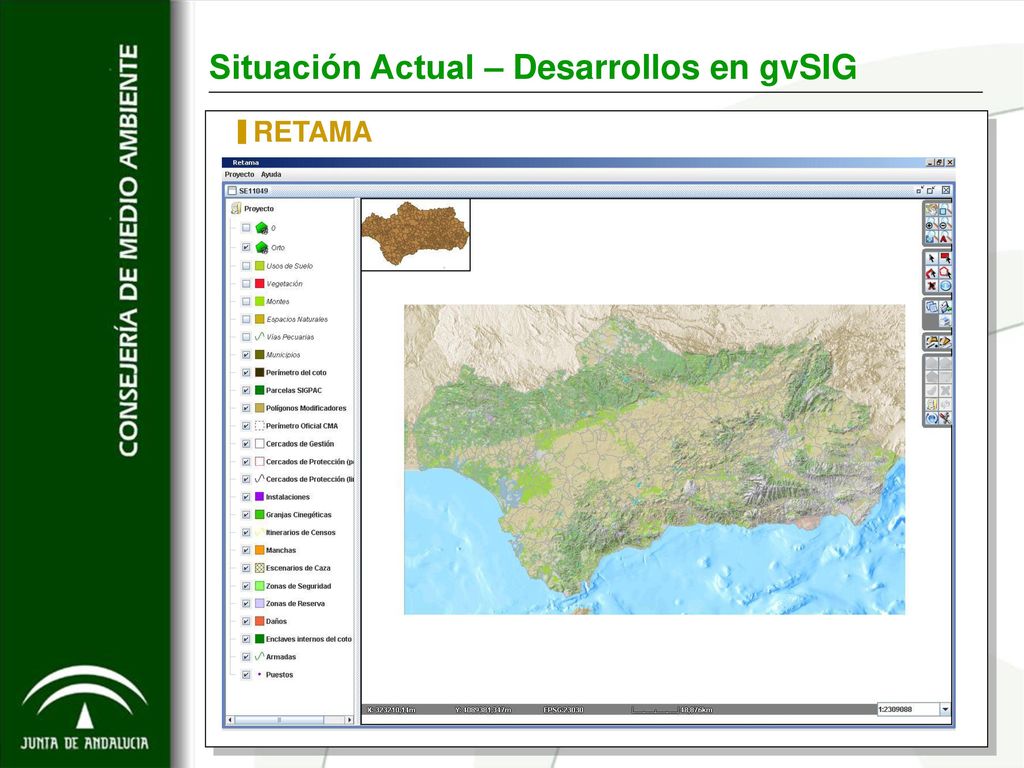Viewport: 1024px width, 768px height.
Task: Click the map pan hand tool
Action: pyautogui.click(x=931, y=210)
